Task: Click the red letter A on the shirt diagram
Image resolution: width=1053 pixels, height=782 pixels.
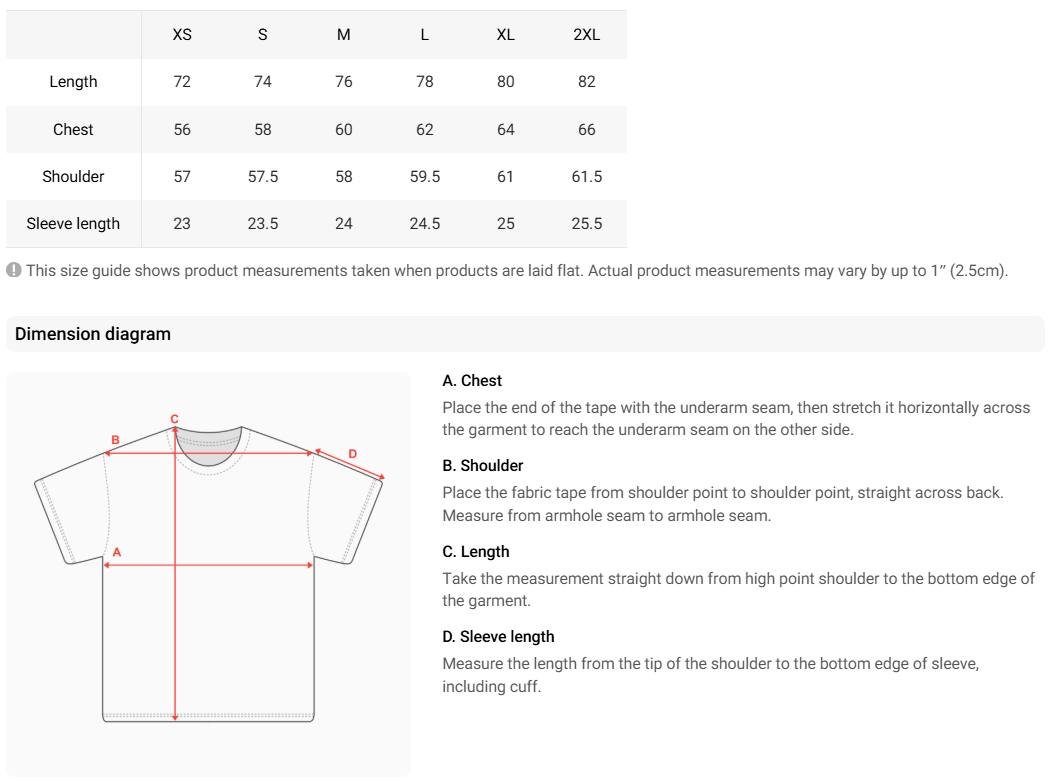Action: 116,551
